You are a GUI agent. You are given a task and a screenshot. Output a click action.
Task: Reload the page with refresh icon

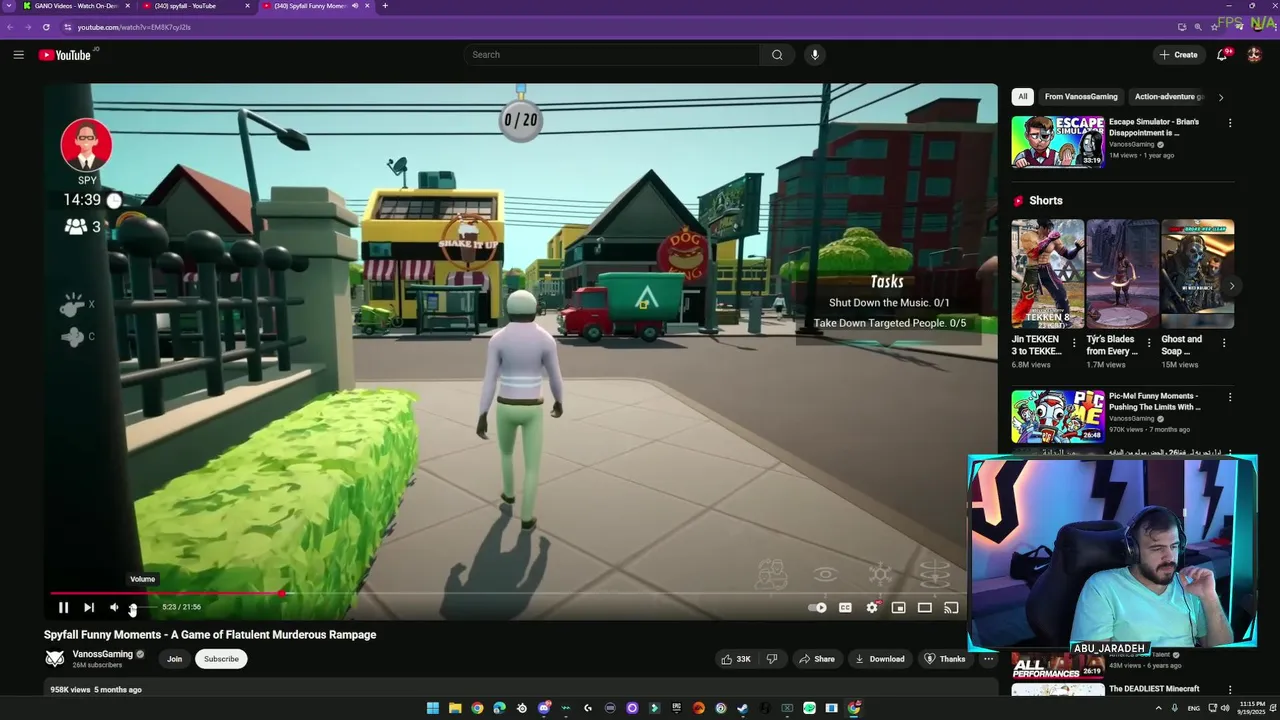46,27
